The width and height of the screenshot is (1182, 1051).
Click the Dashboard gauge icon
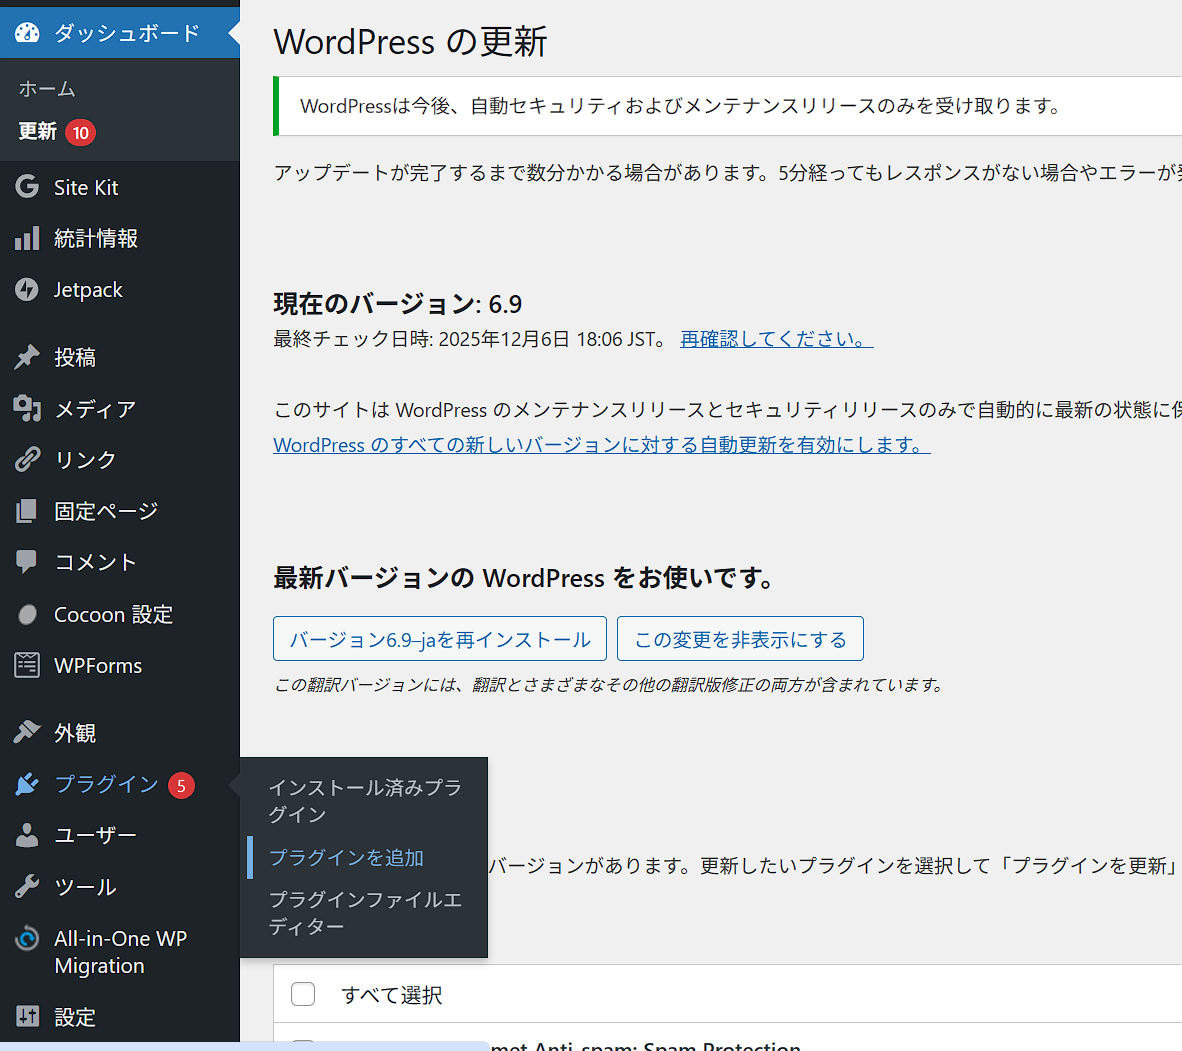27,33
